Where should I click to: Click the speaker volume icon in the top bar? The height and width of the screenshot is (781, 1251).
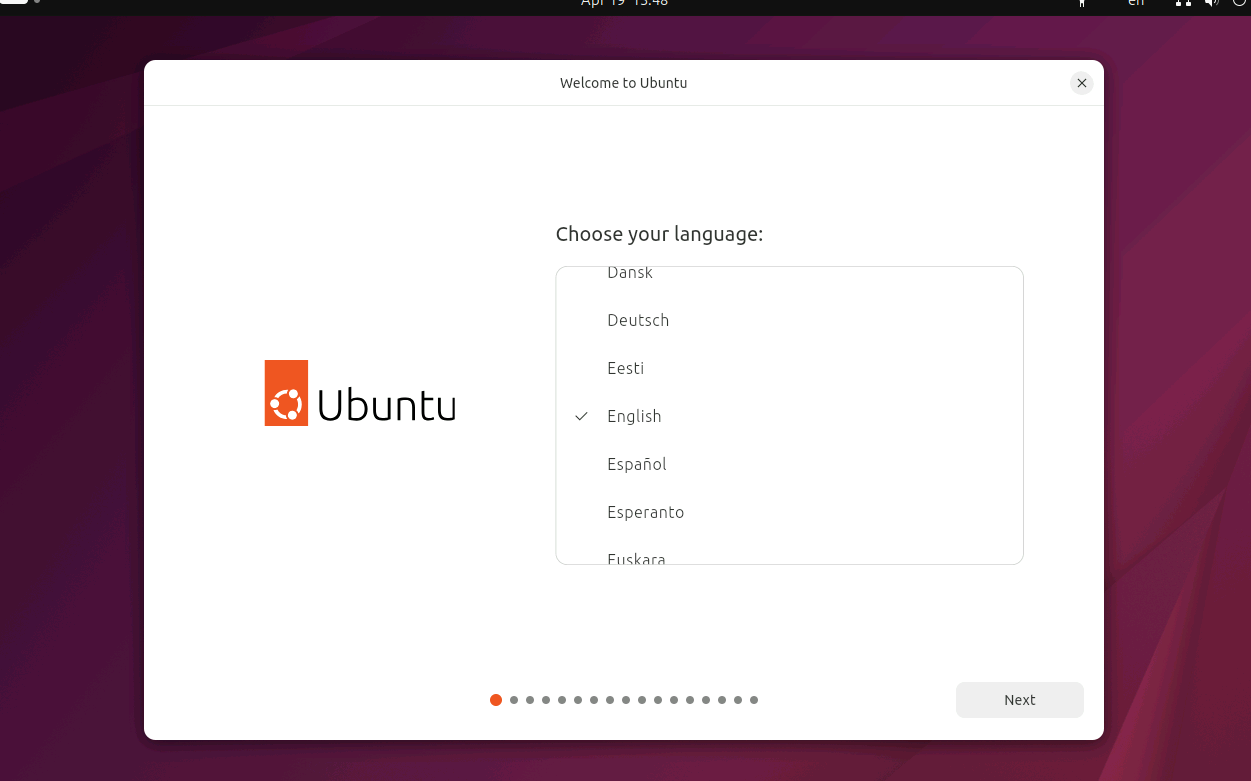click(1211, 5)
